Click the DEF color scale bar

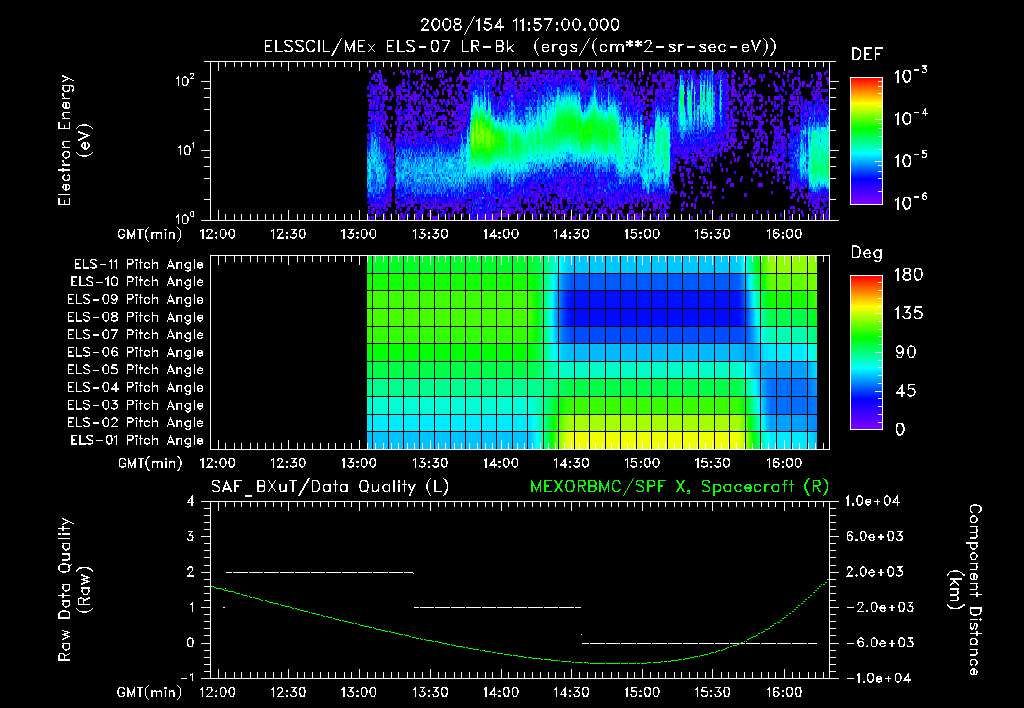[x=866, y=140]
